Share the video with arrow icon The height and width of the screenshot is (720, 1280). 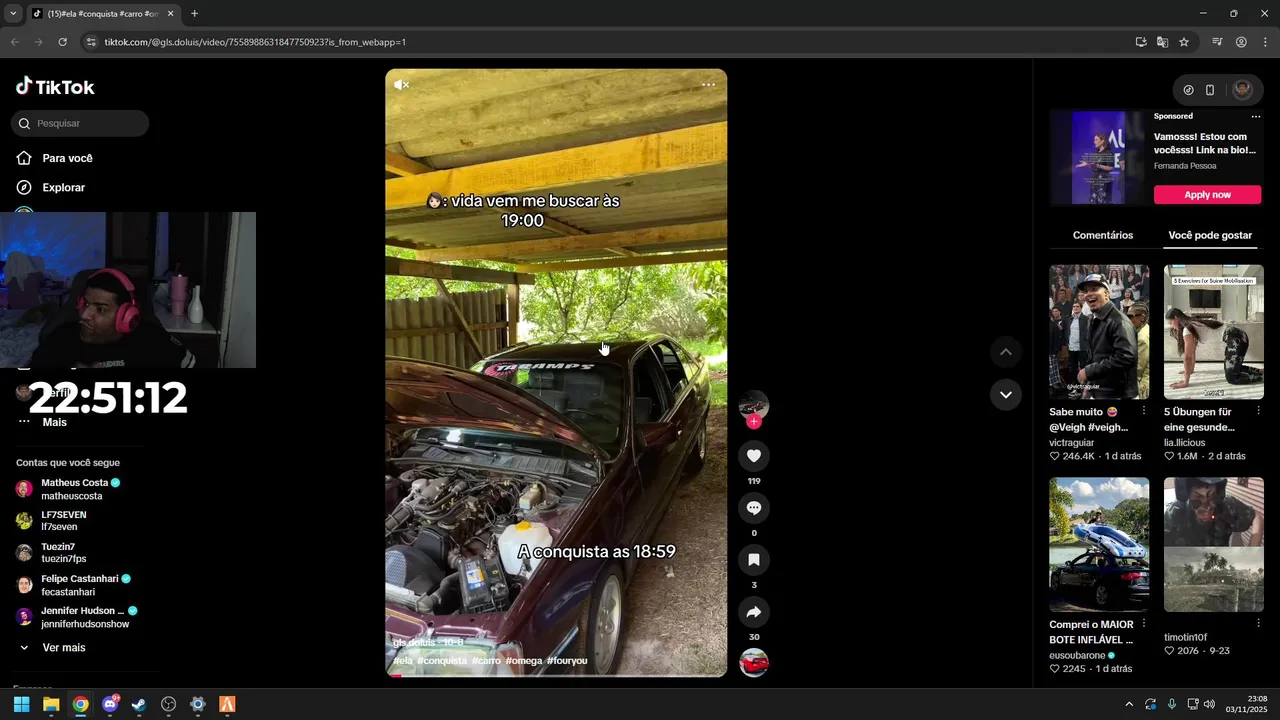pyautogui.click(x=754, y=612)
